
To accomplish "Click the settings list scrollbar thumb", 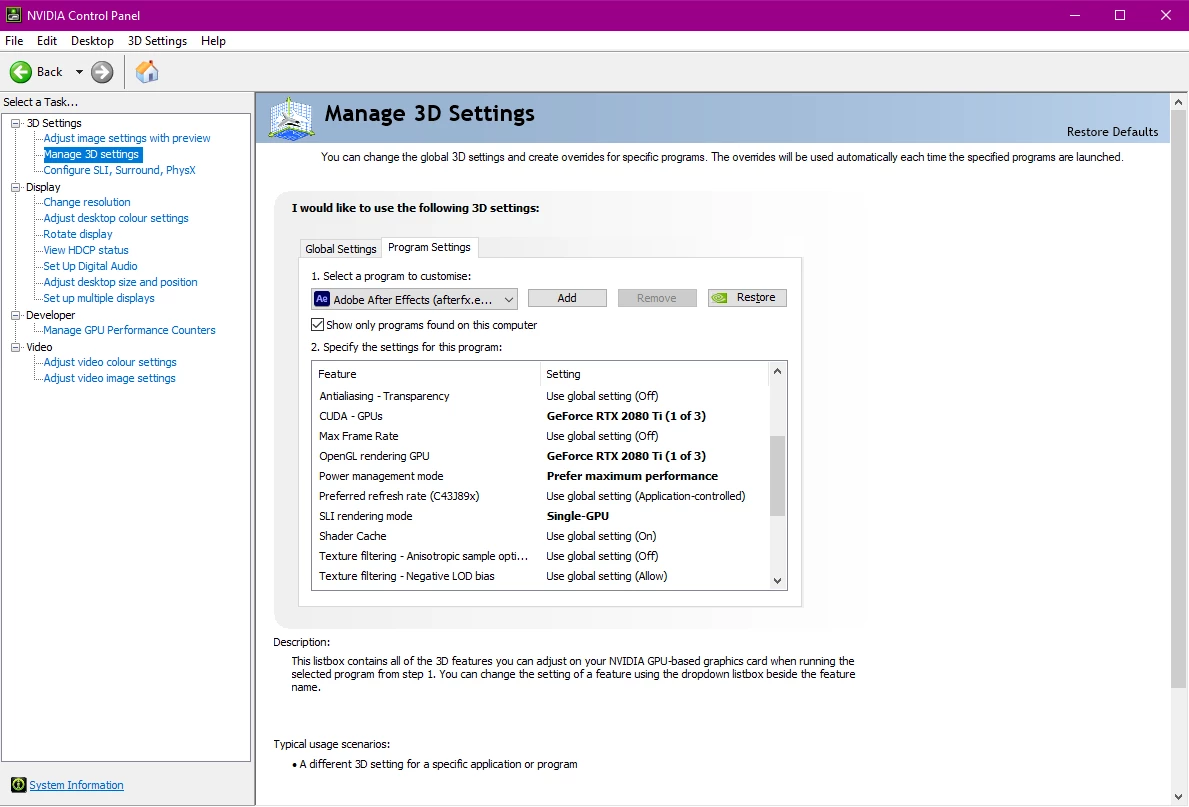I will [x=777, y=476].
